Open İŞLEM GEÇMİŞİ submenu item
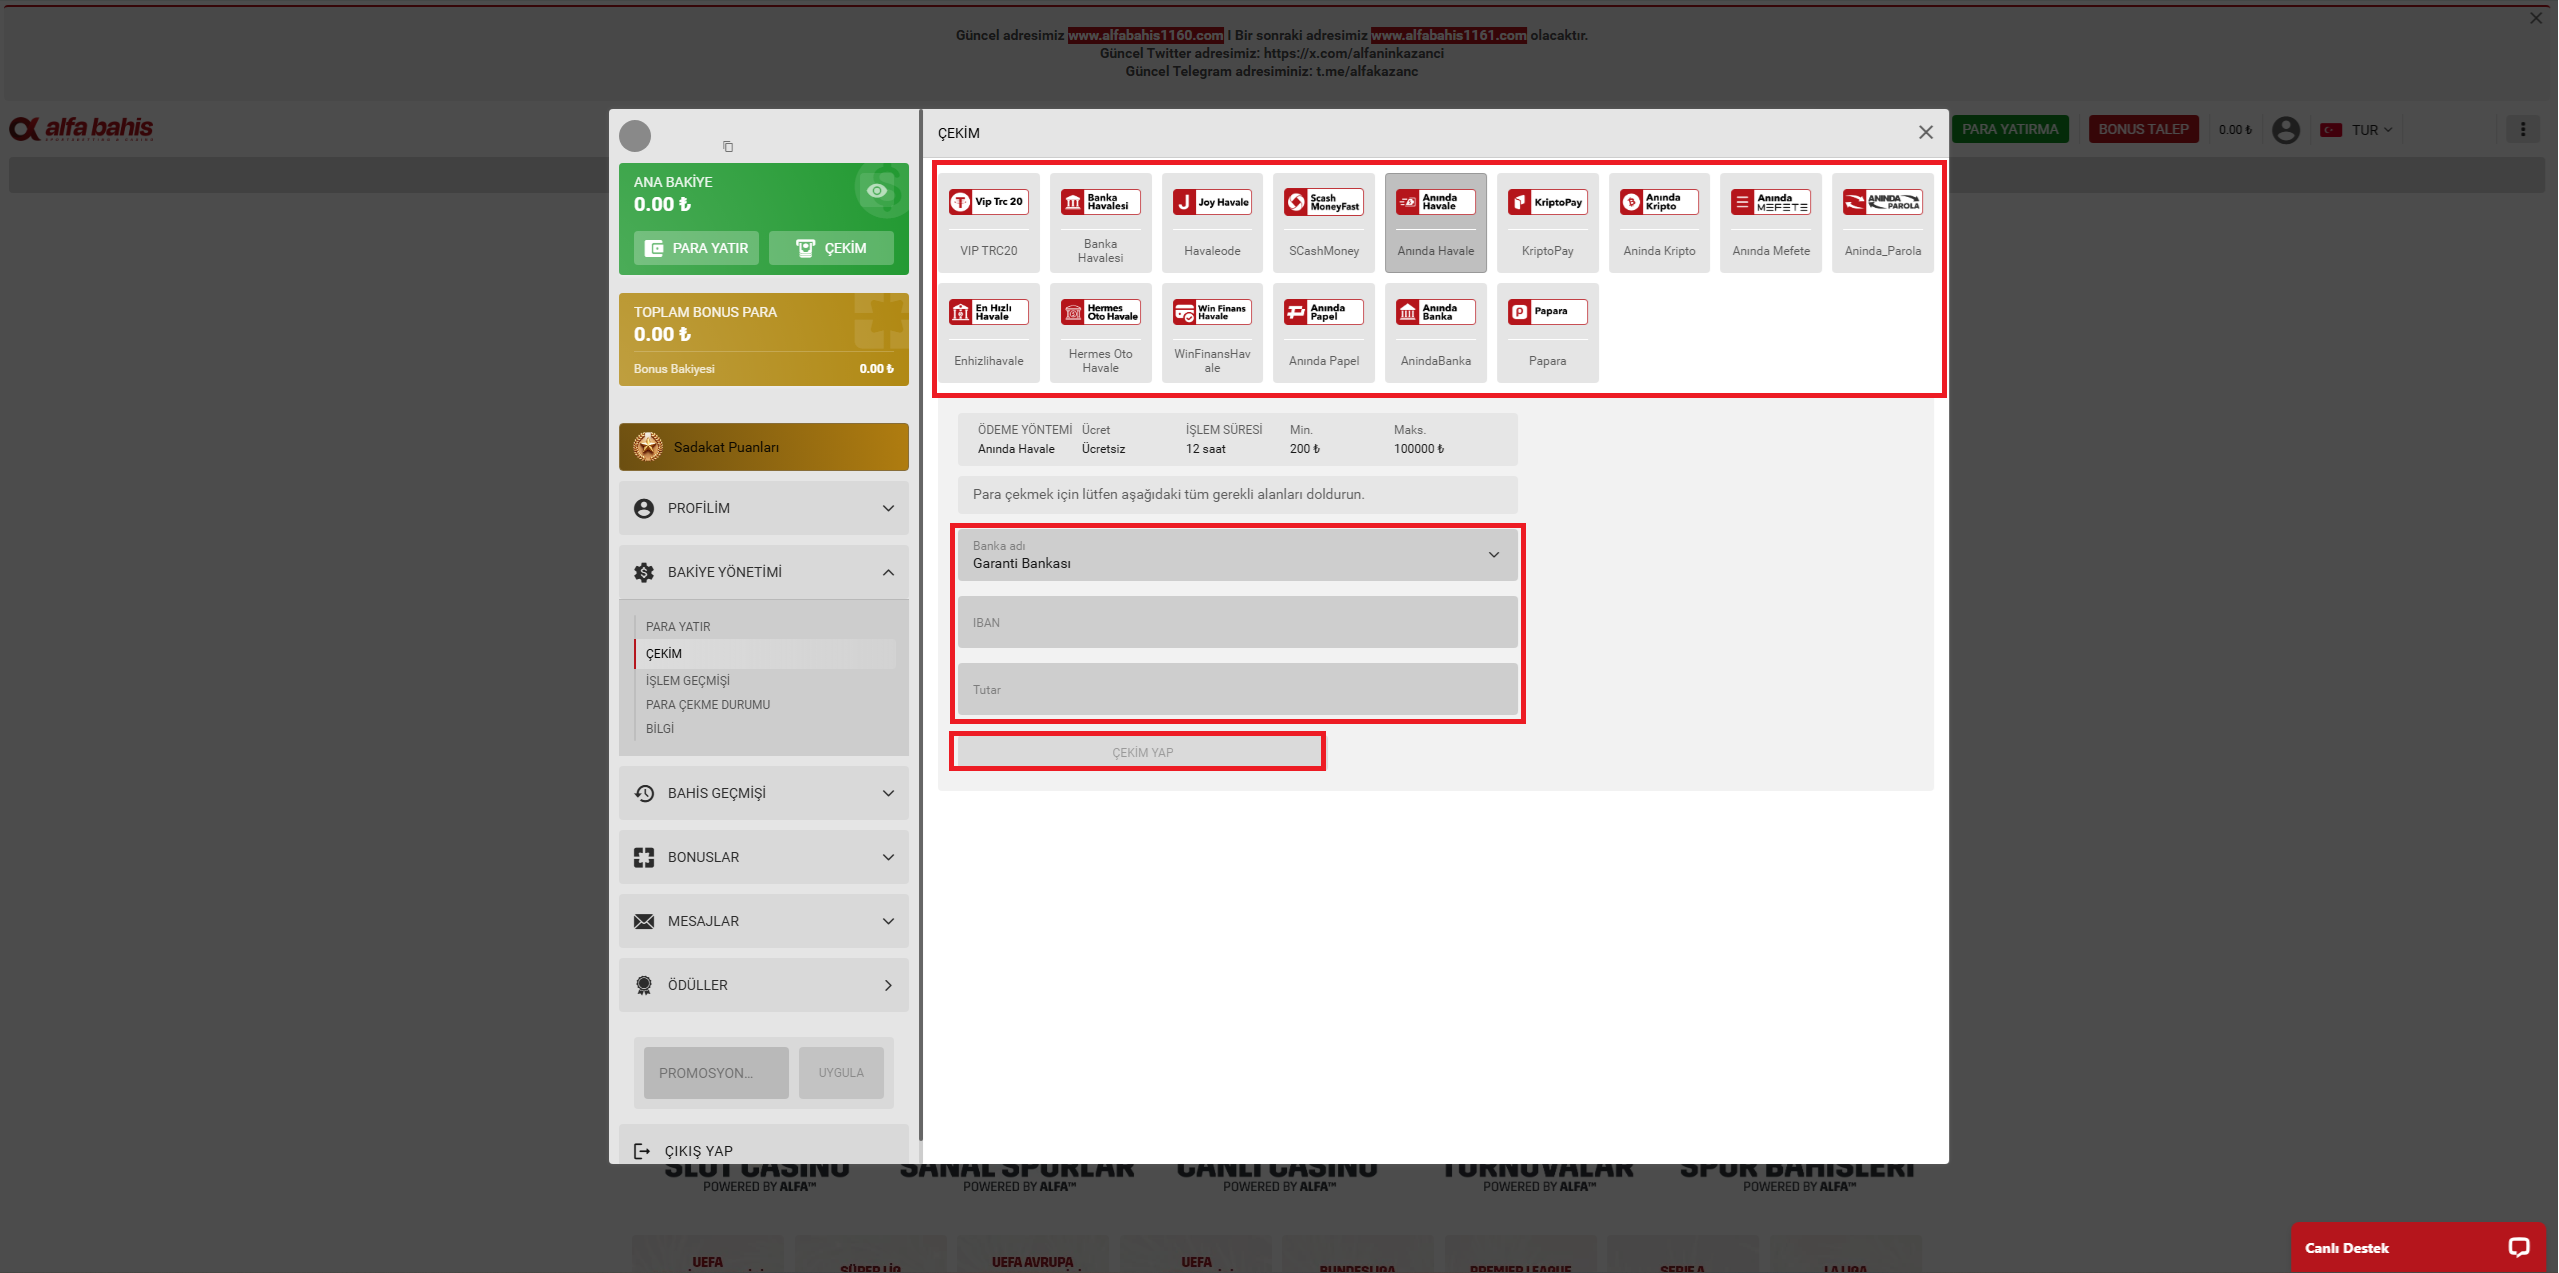Viewport: 2559px width, 1273px height. coord(688,681)
